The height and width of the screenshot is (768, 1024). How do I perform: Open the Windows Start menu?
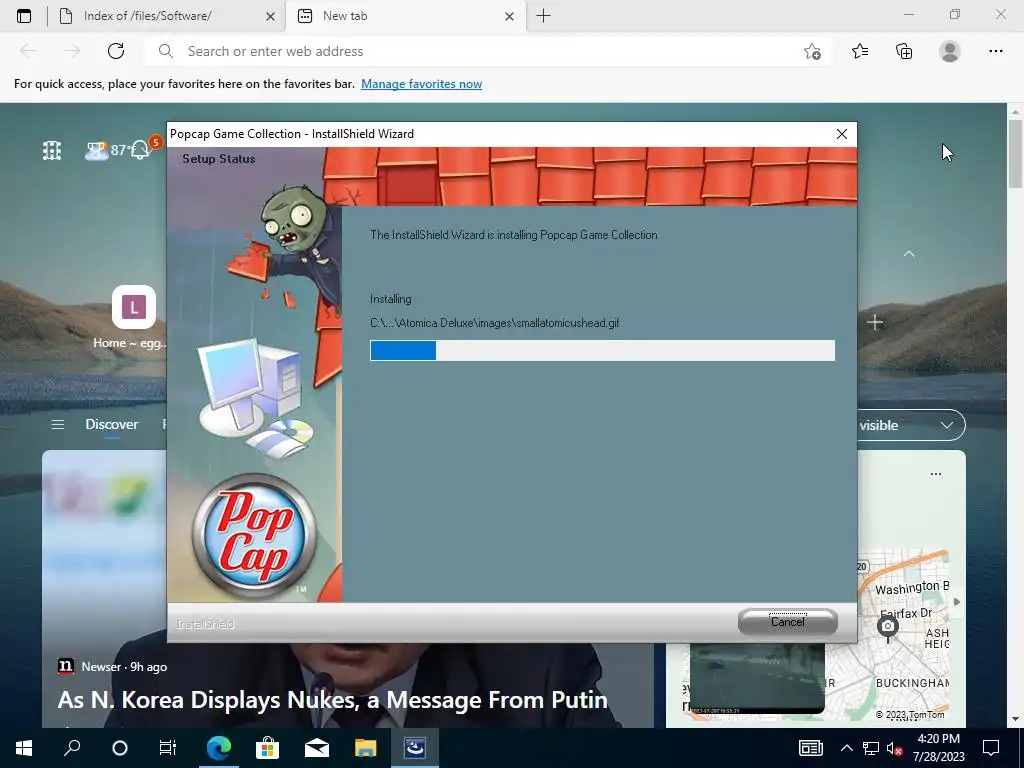[x=24, y=748]
